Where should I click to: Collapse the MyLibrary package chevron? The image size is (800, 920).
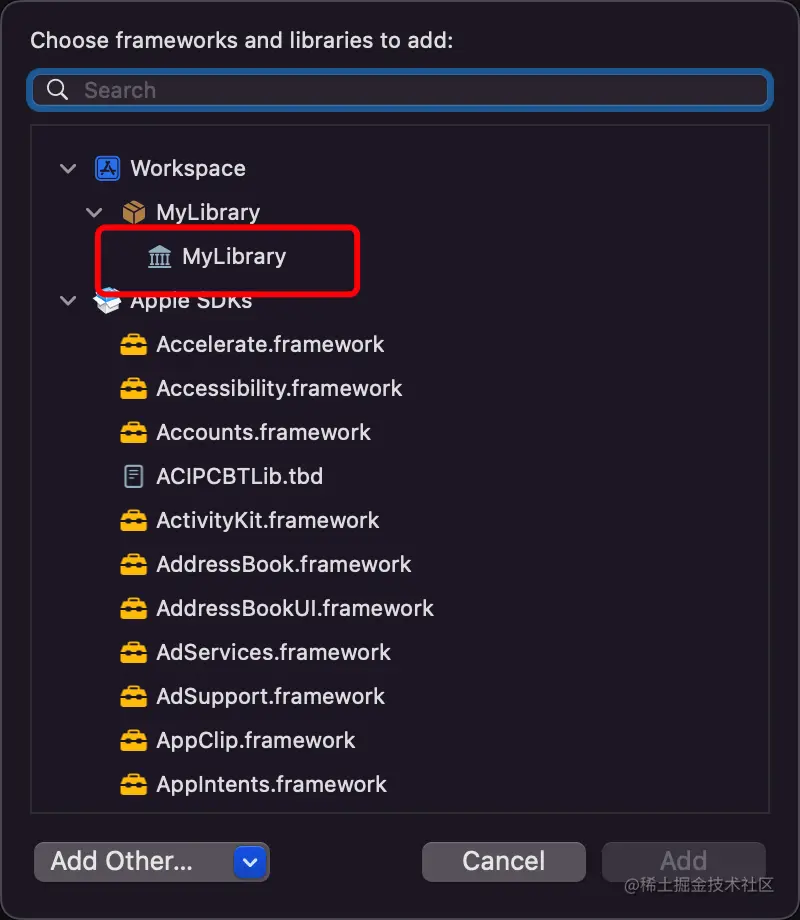(94, 212)
